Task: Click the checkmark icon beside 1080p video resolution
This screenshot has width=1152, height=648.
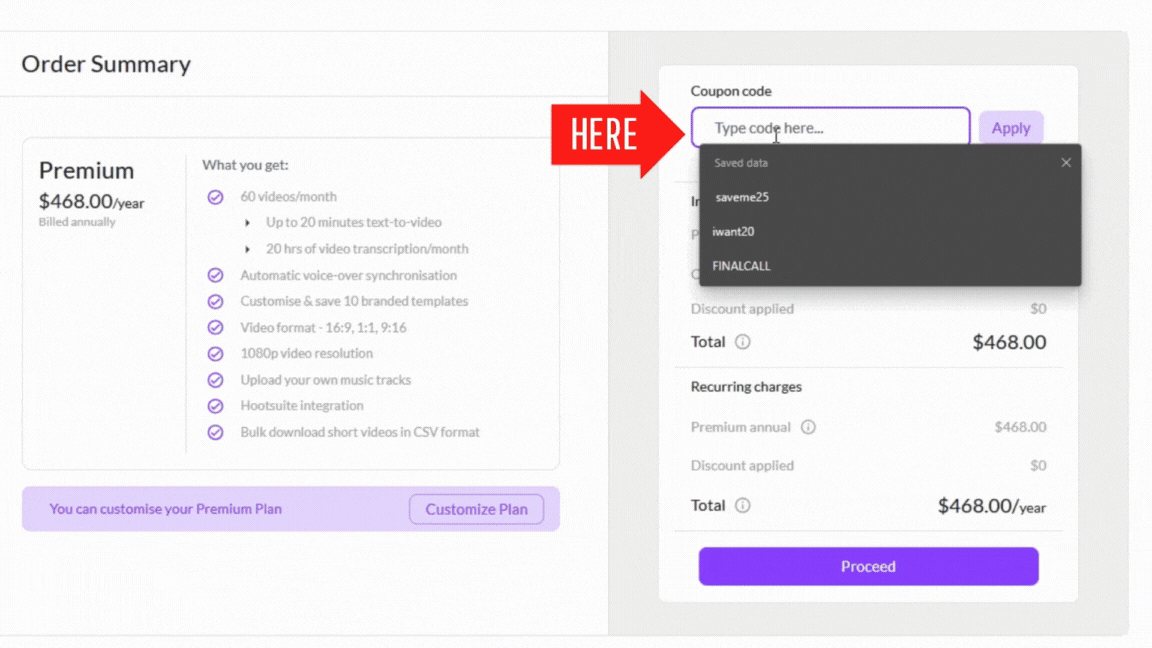Action: click(x=215, y=353)
